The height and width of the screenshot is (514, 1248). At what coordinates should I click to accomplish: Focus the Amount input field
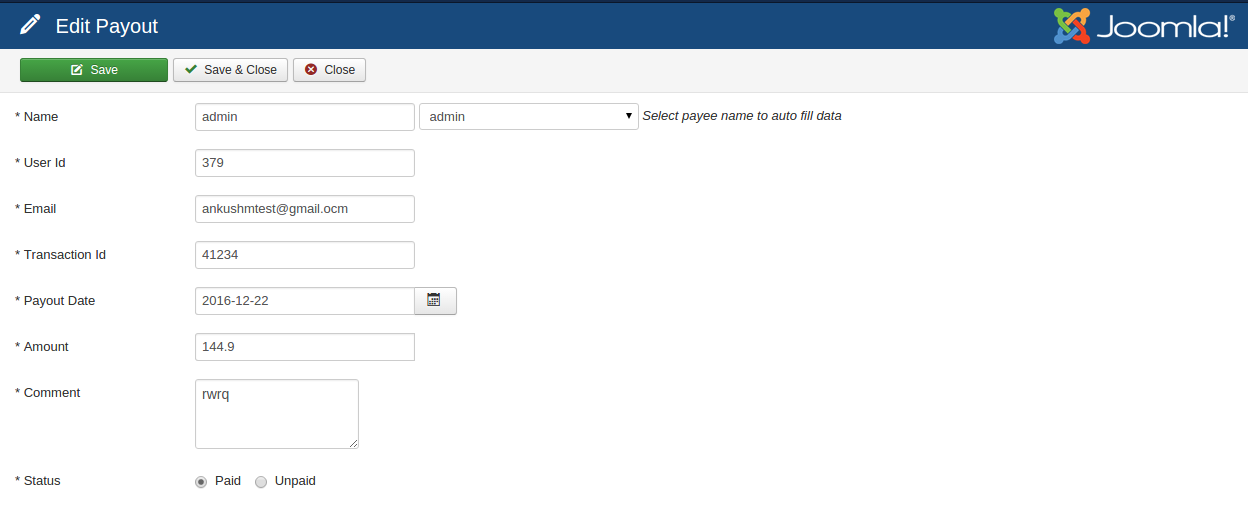click(x=304, y=347)
